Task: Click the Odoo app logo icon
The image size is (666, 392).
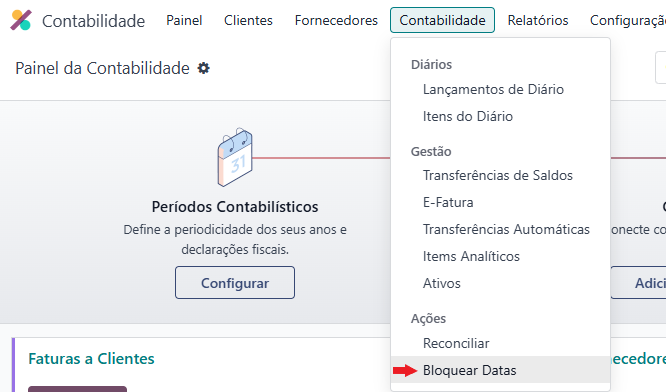Action: pyautogui.click(x=21, y=20)
